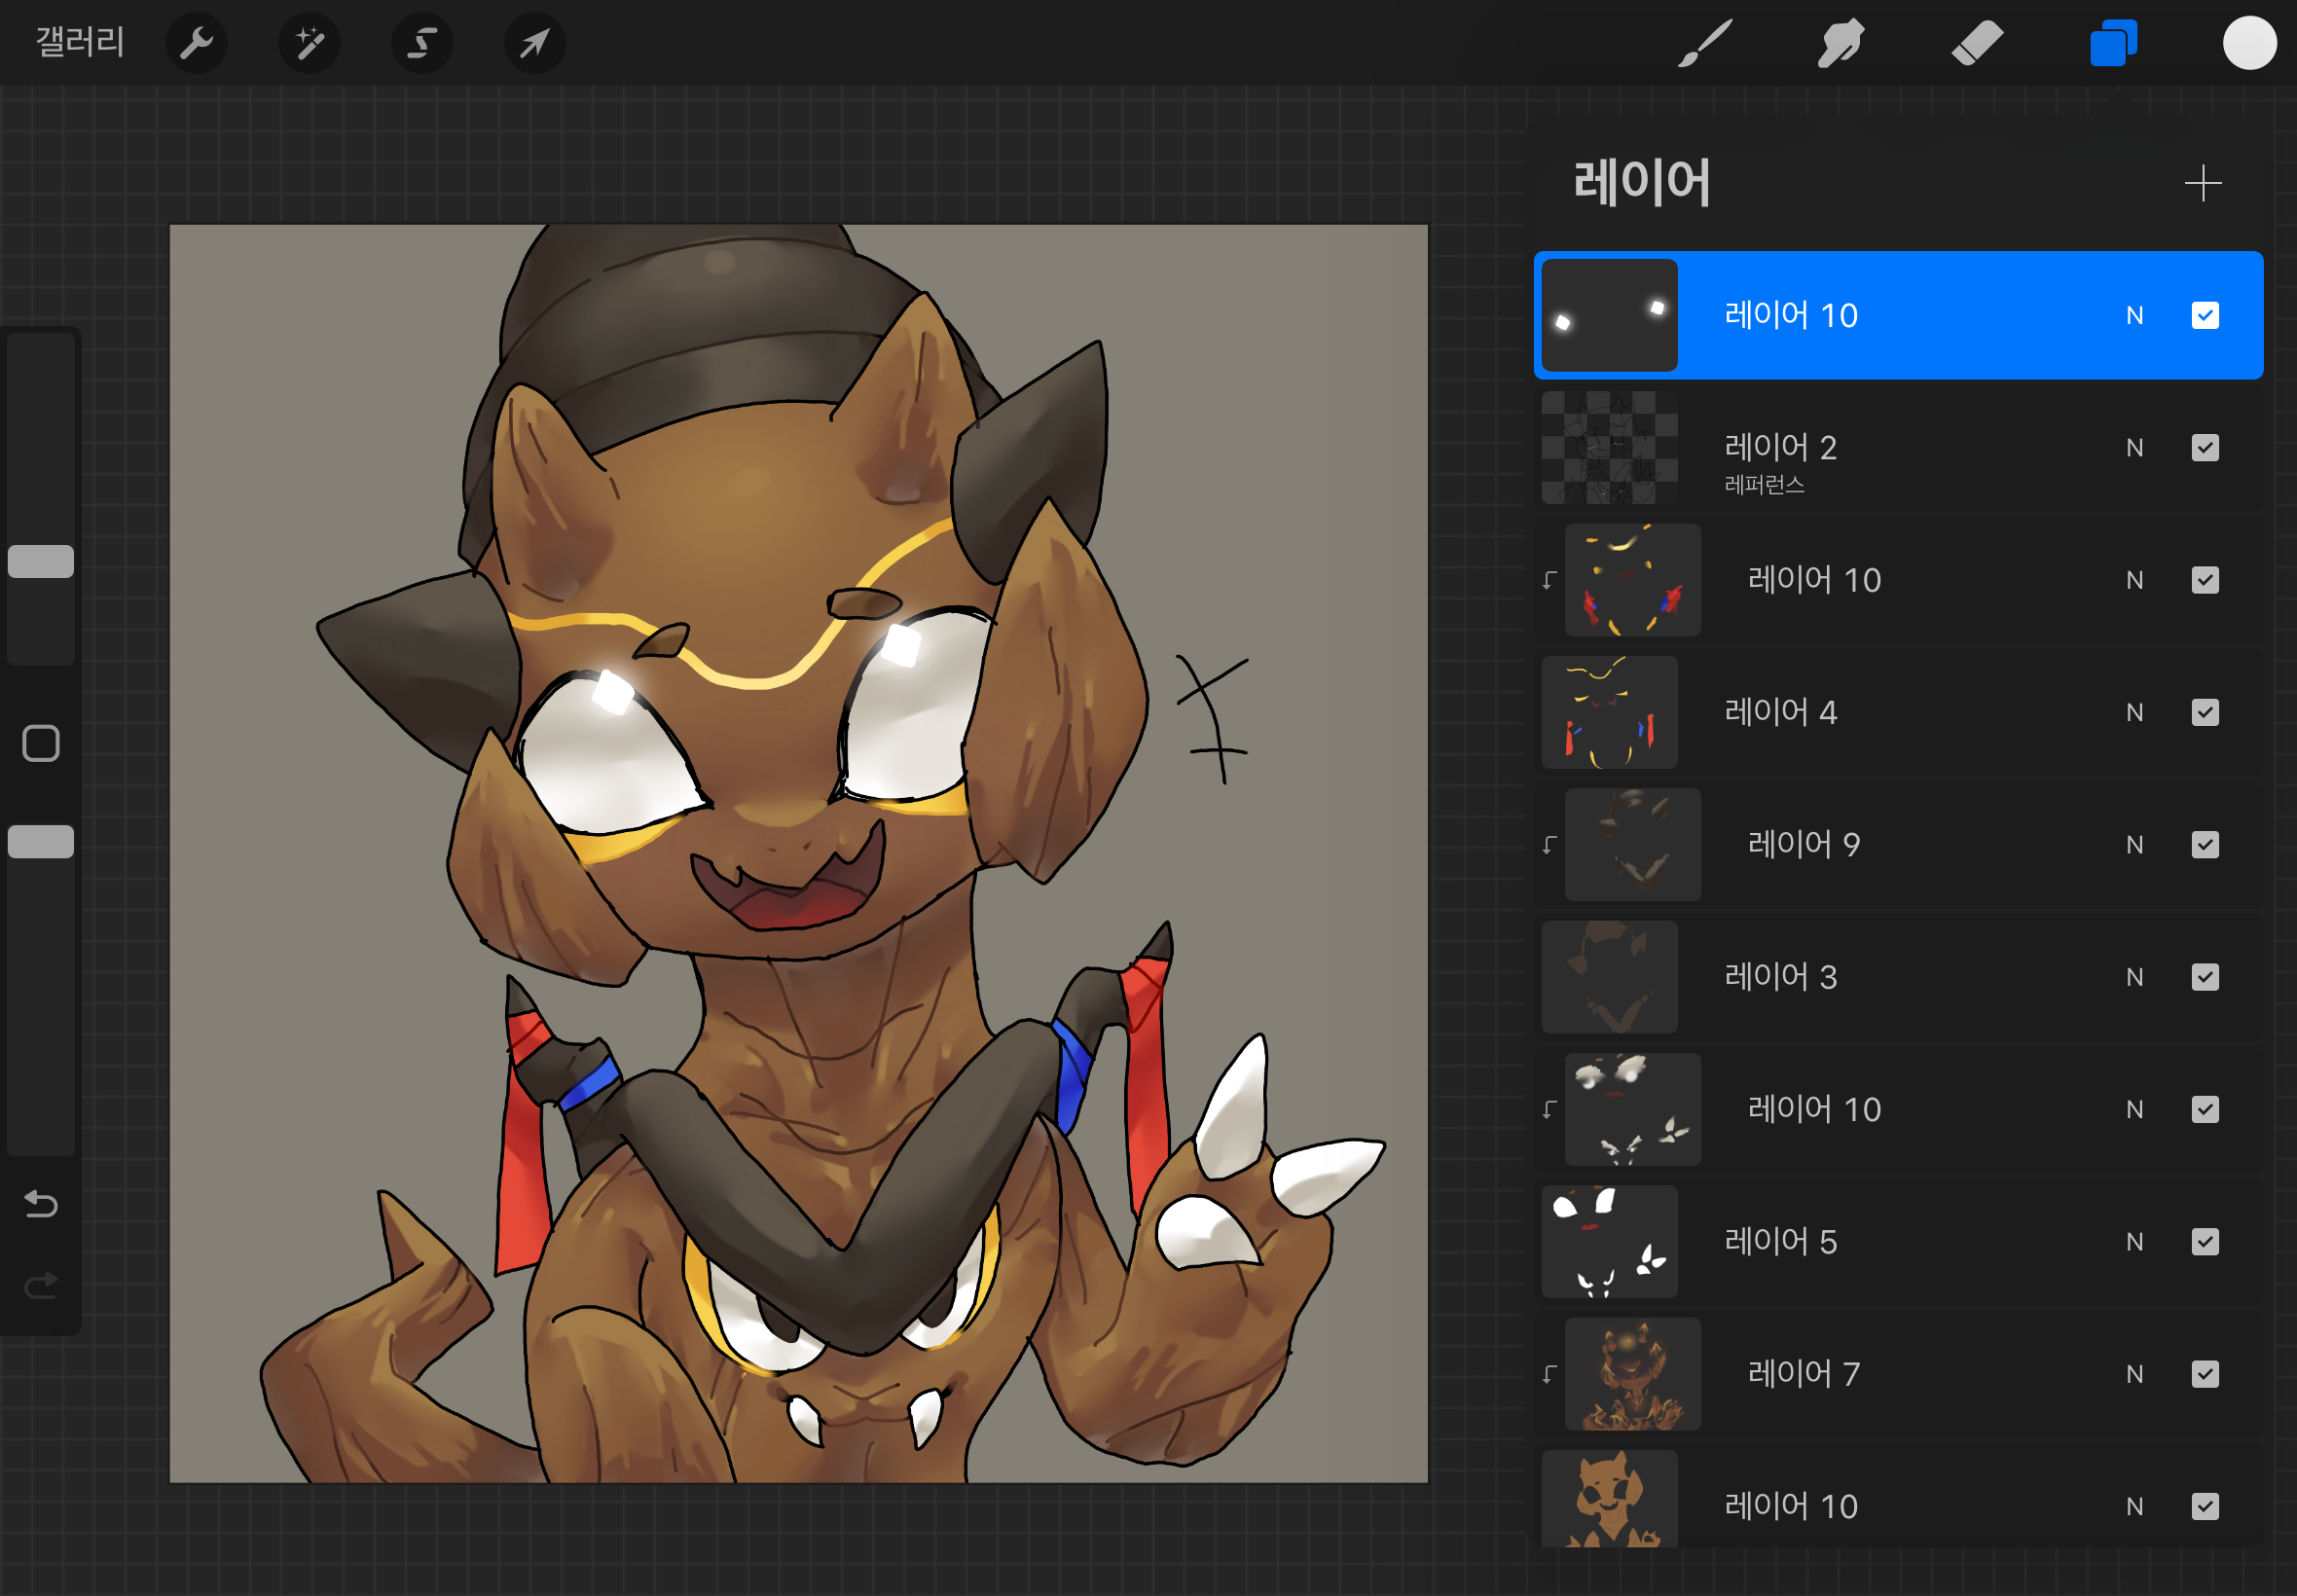The height and width of the screenshot is (1596, 2297).
Task: Open the Adjustments magic wand menu
Action: 309,43
